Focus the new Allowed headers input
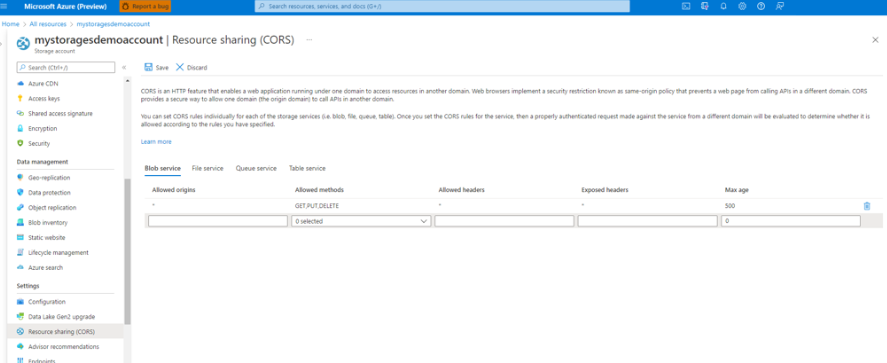This screenshot has height=363, width=887. click(x=505, y=221)
